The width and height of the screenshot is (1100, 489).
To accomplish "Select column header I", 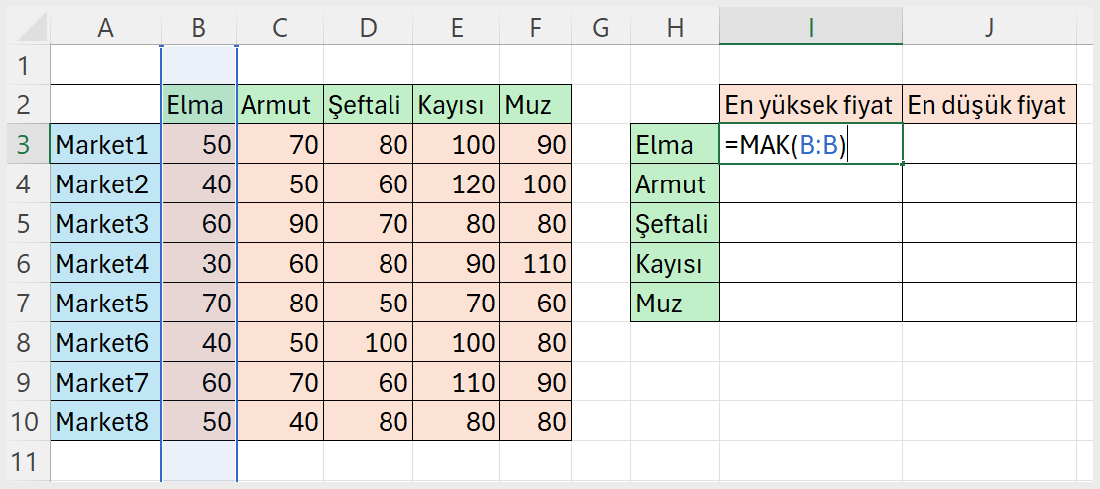I will pyautogui.click(x=810, y=29).
